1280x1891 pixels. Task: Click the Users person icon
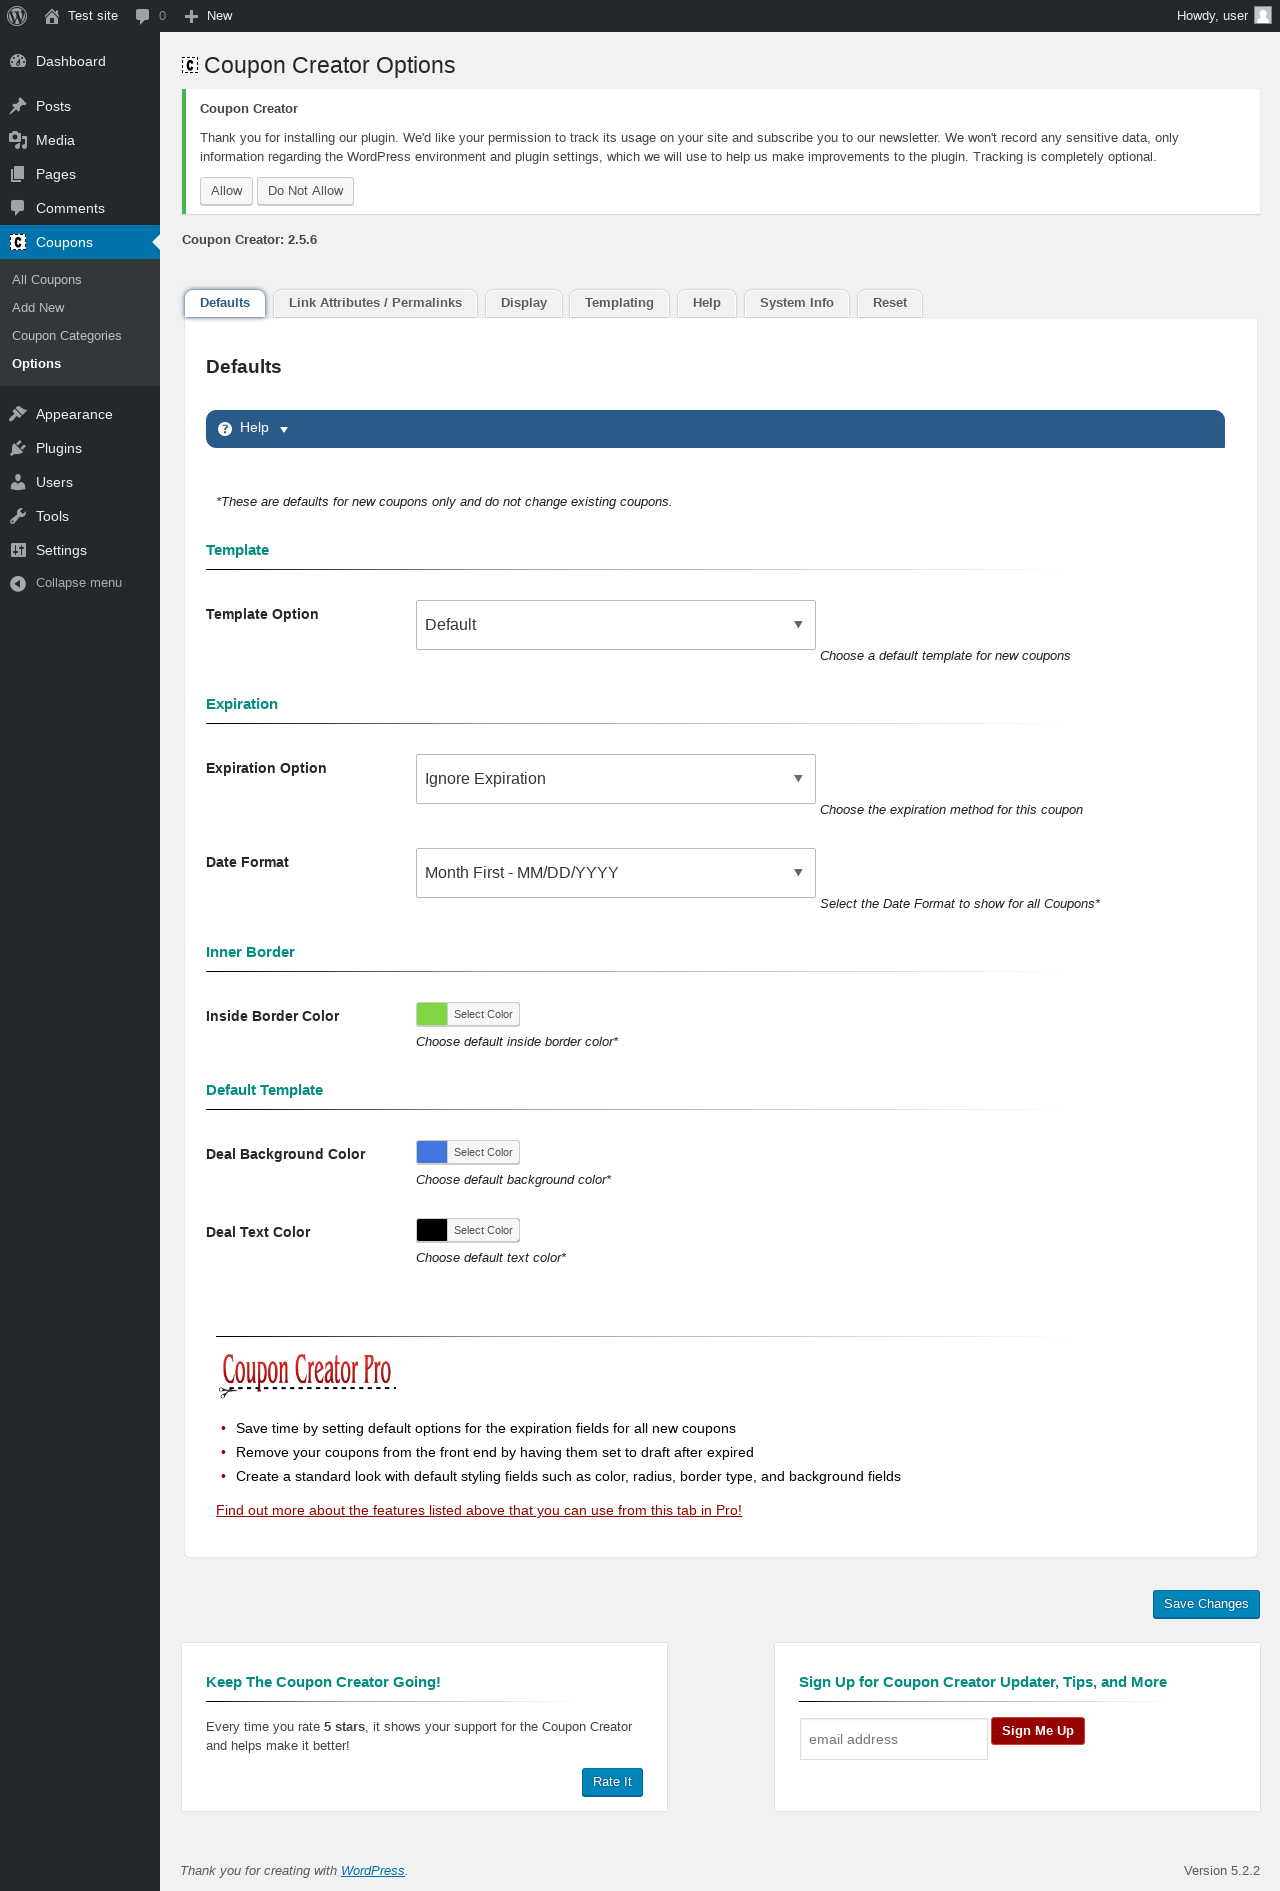click(18, 482)
